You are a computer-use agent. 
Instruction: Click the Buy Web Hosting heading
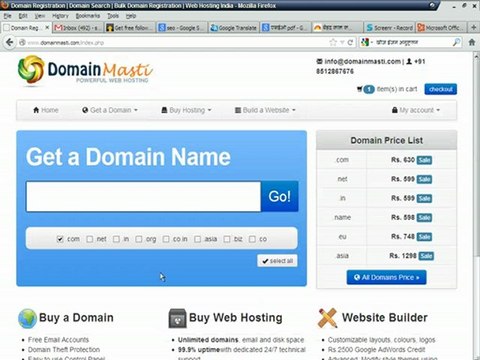pos(235,318)
